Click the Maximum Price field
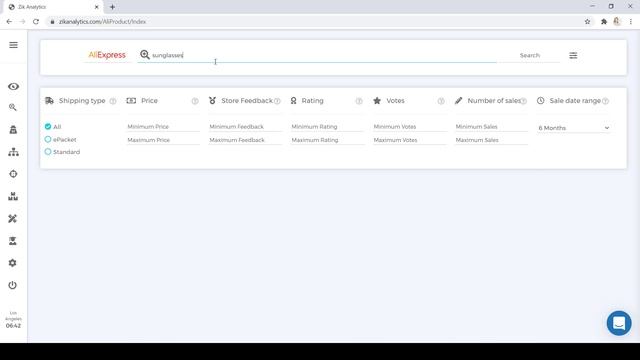The height and width of the screenshot is (360, 640). coord(163,140)
